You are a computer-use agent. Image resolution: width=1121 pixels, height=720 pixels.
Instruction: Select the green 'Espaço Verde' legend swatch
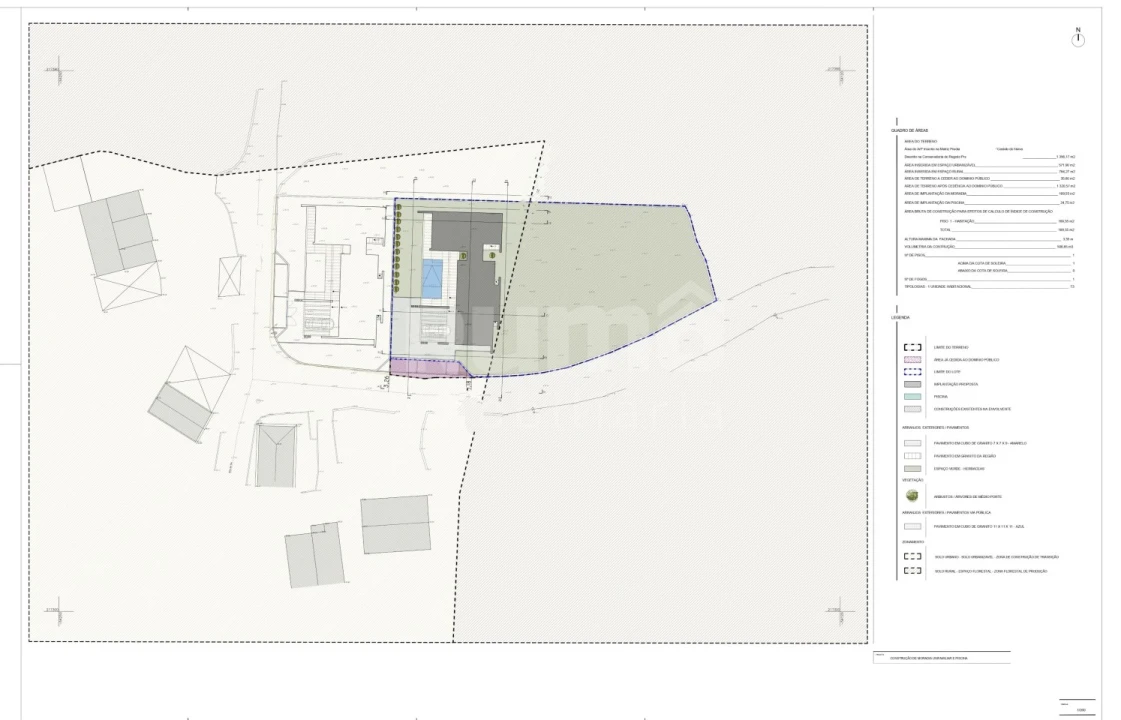click(x=912, y=468)
